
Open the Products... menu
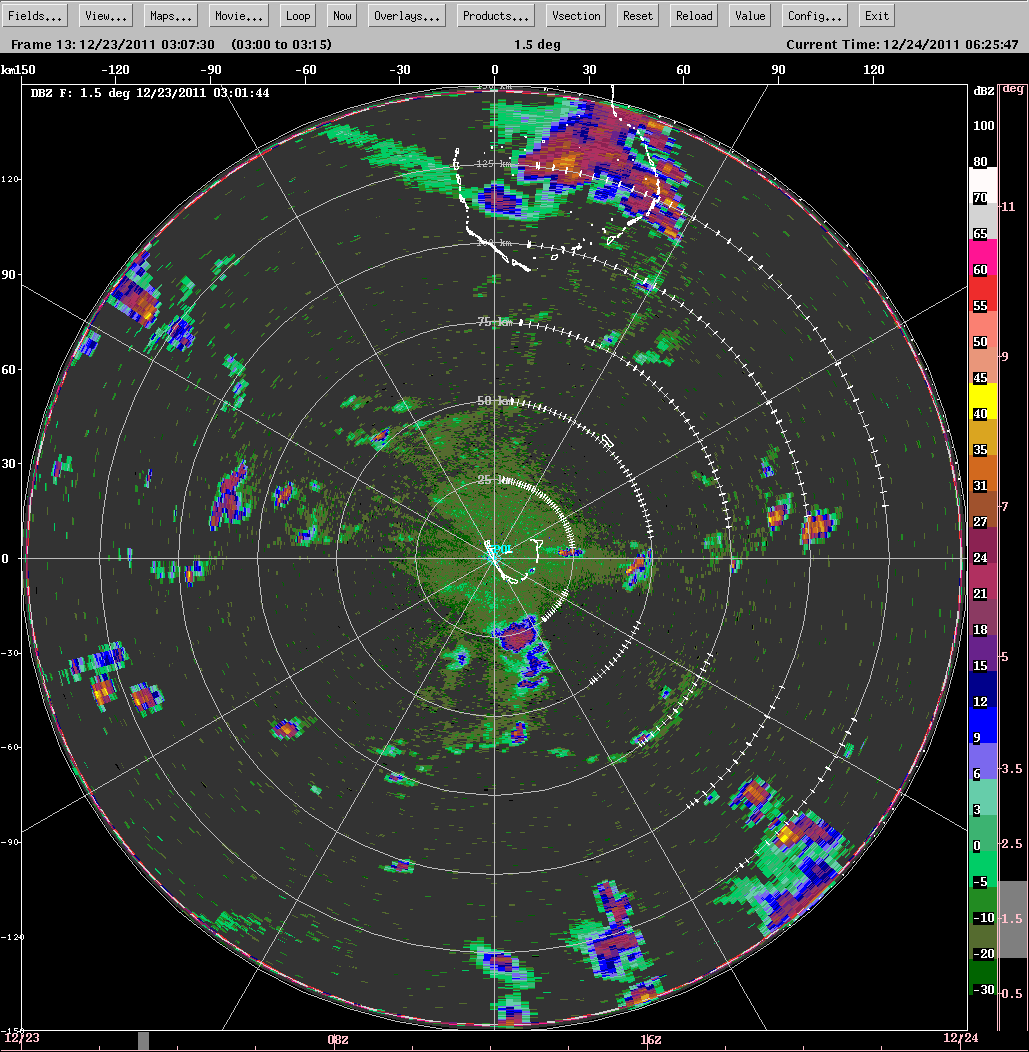496,16
